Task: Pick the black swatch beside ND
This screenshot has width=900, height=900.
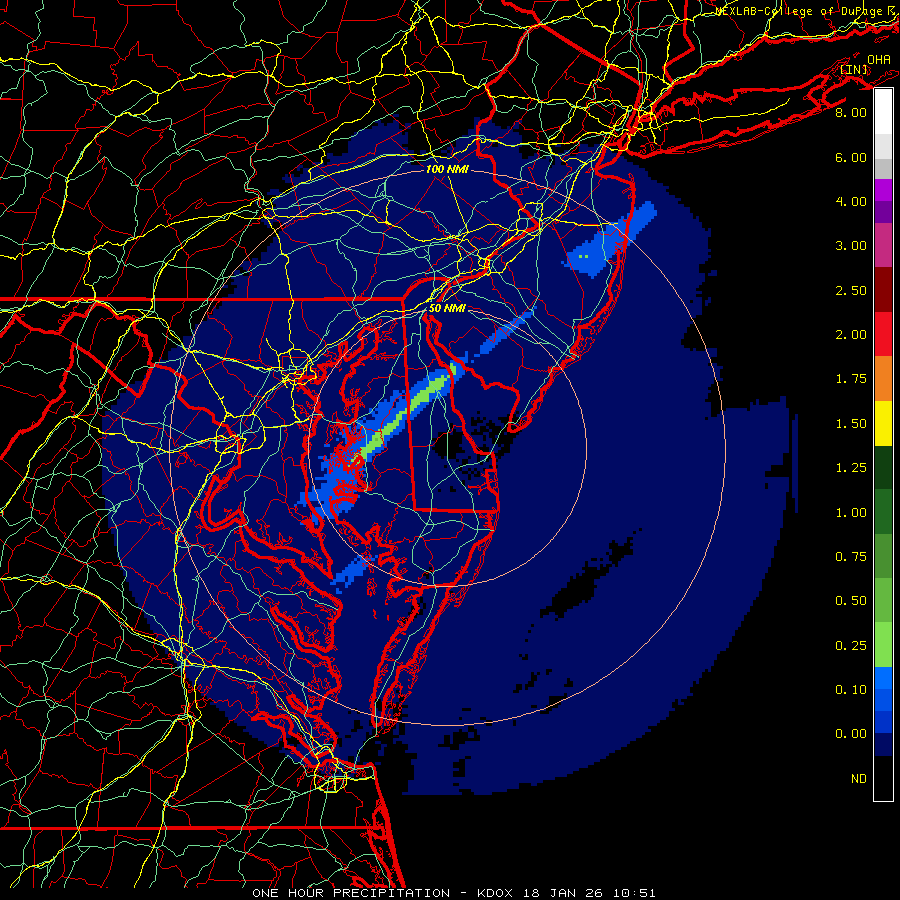Action: tap(883, 778)
